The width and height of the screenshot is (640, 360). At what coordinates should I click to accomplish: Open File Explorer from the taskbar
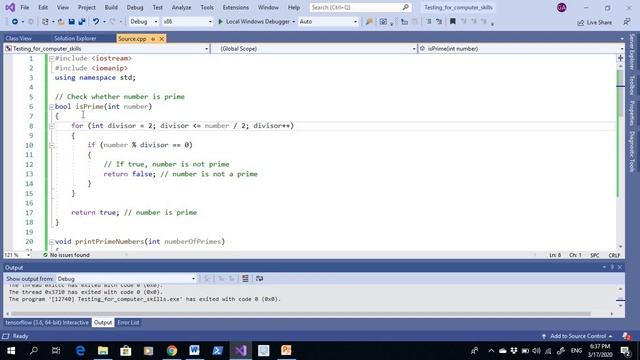click(103, 351)
